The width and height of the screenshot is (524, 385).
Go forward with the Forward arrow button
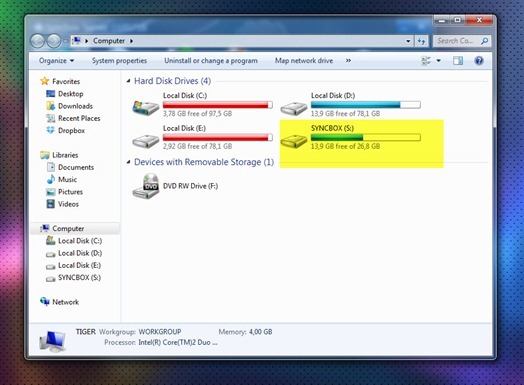tap(53, 41)
